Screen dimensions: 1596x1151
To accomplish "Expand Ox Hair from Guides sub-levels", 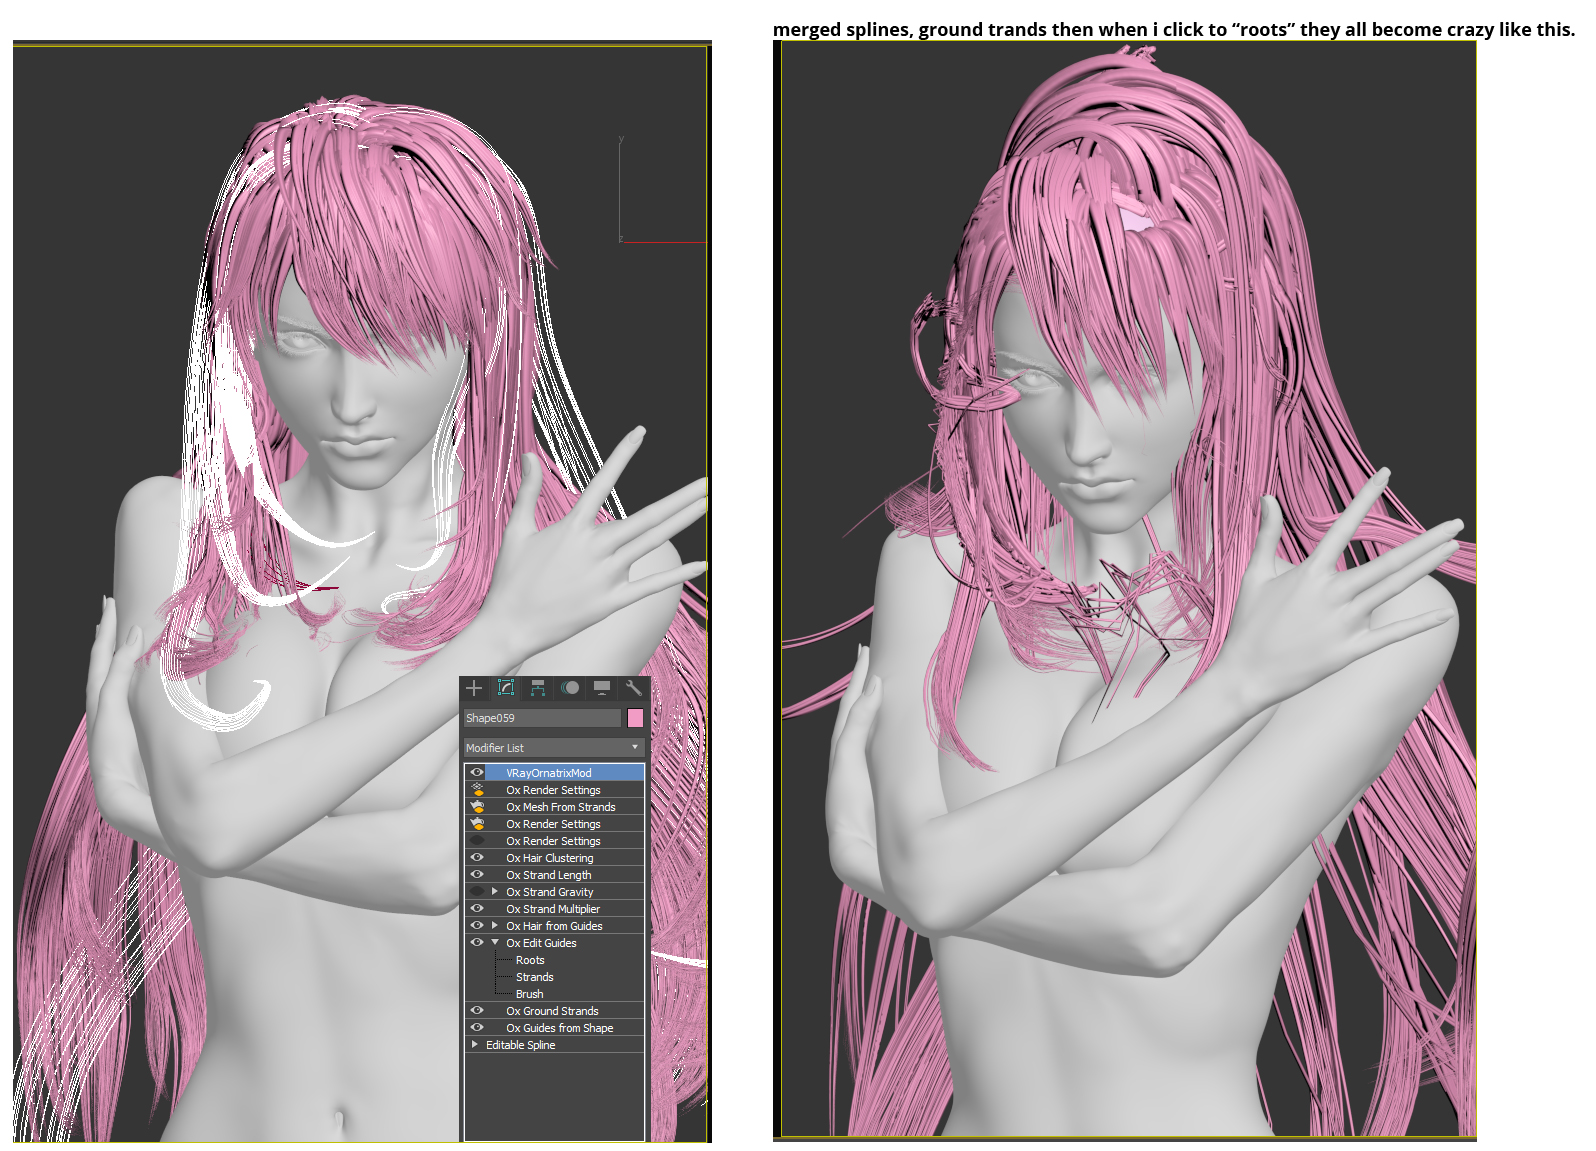I will point(495,926).
